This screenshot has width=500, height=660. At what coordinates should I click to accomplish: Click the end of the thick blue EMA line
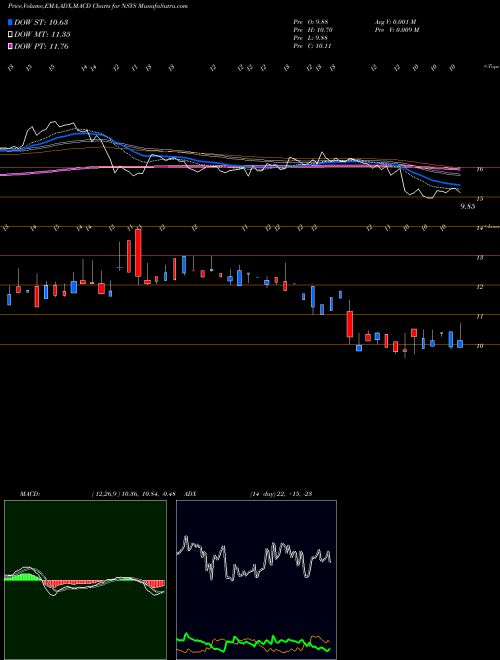(x=459, y=185)
